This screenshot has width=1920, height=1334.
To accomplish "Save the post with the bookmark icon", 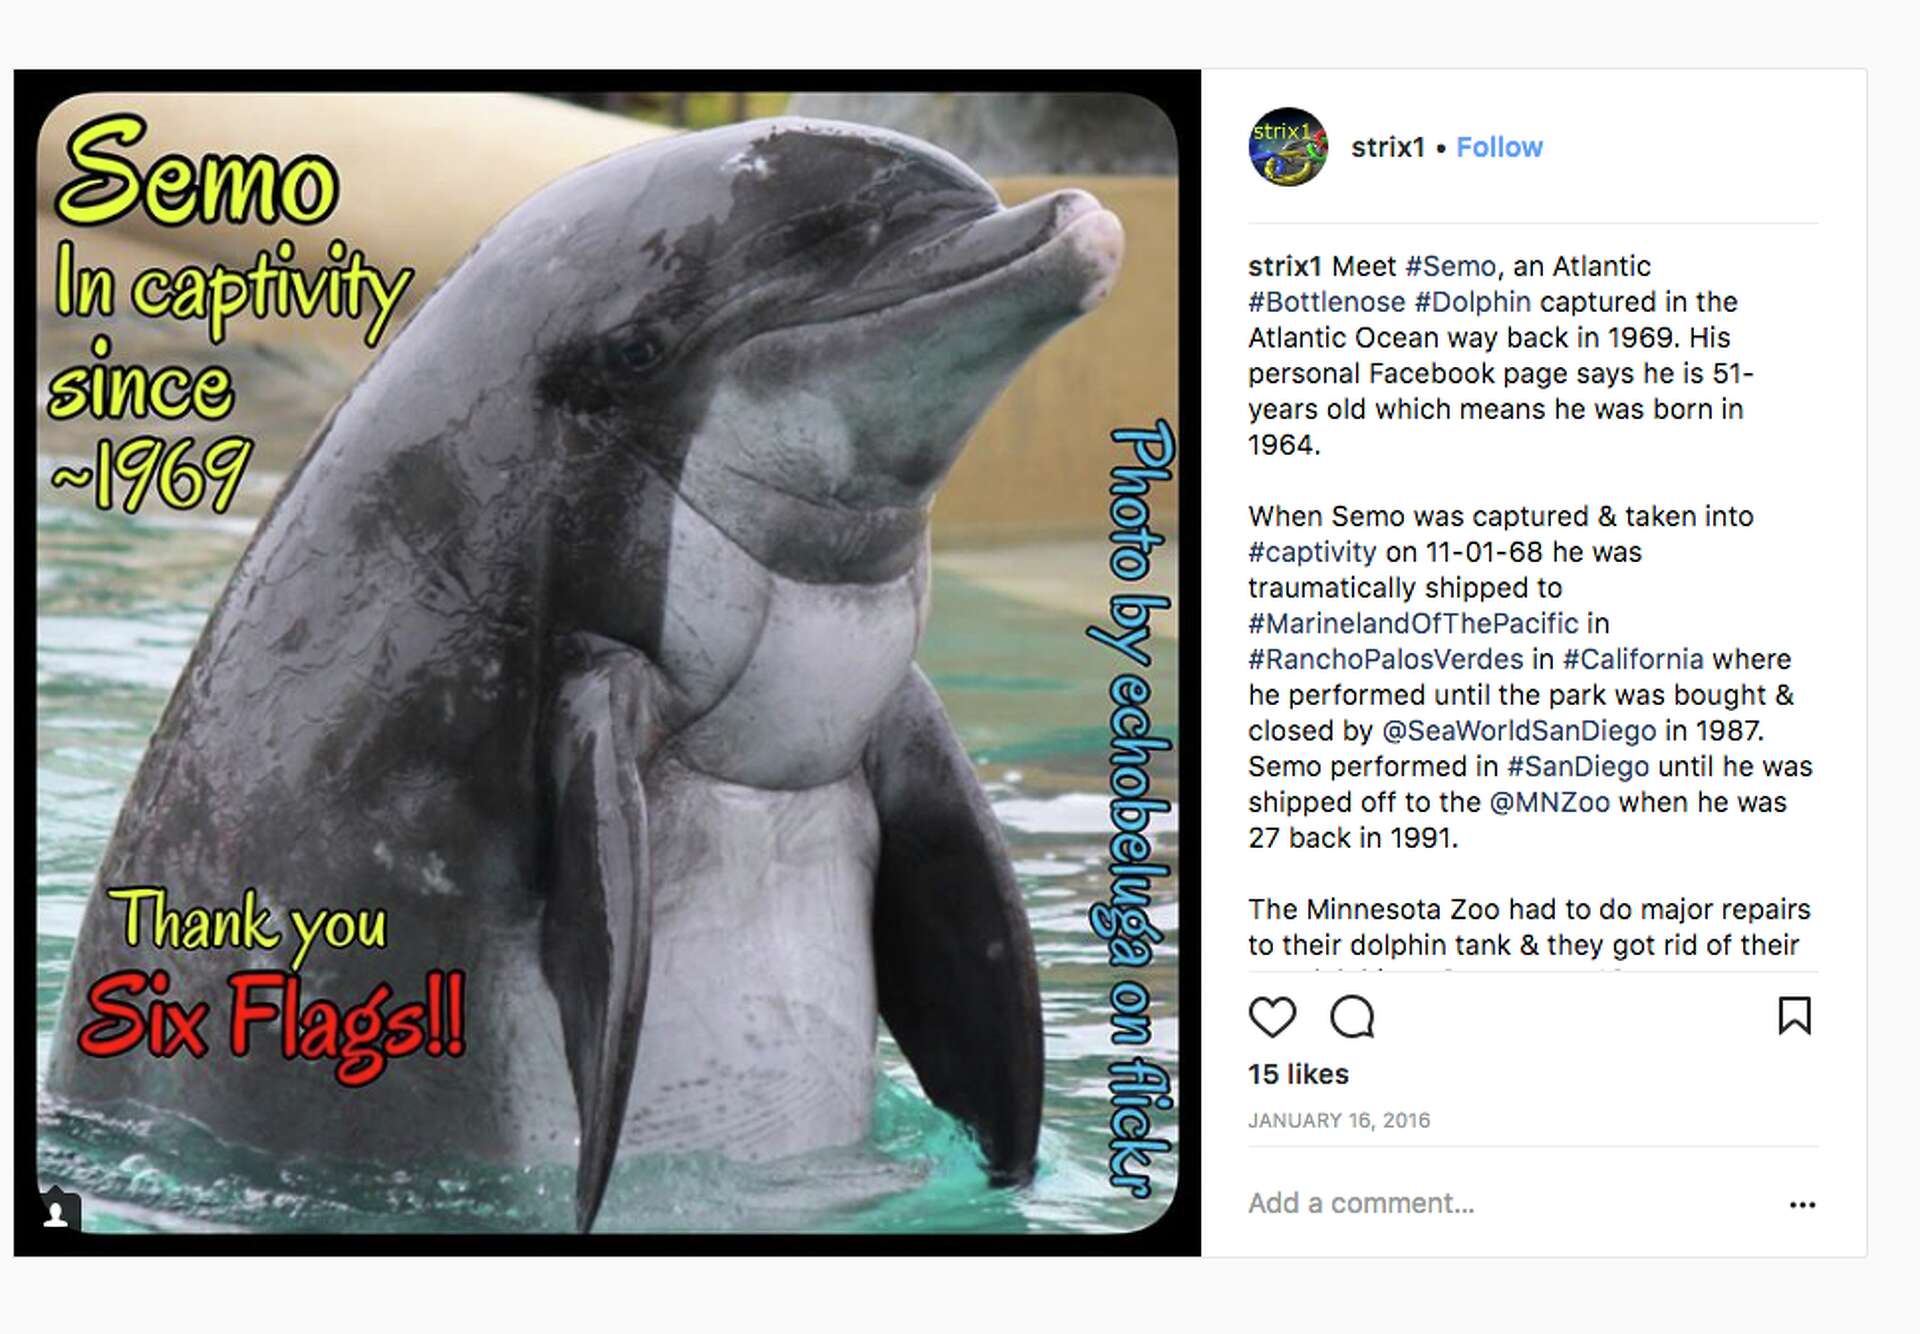I will click(1795, 1016).
